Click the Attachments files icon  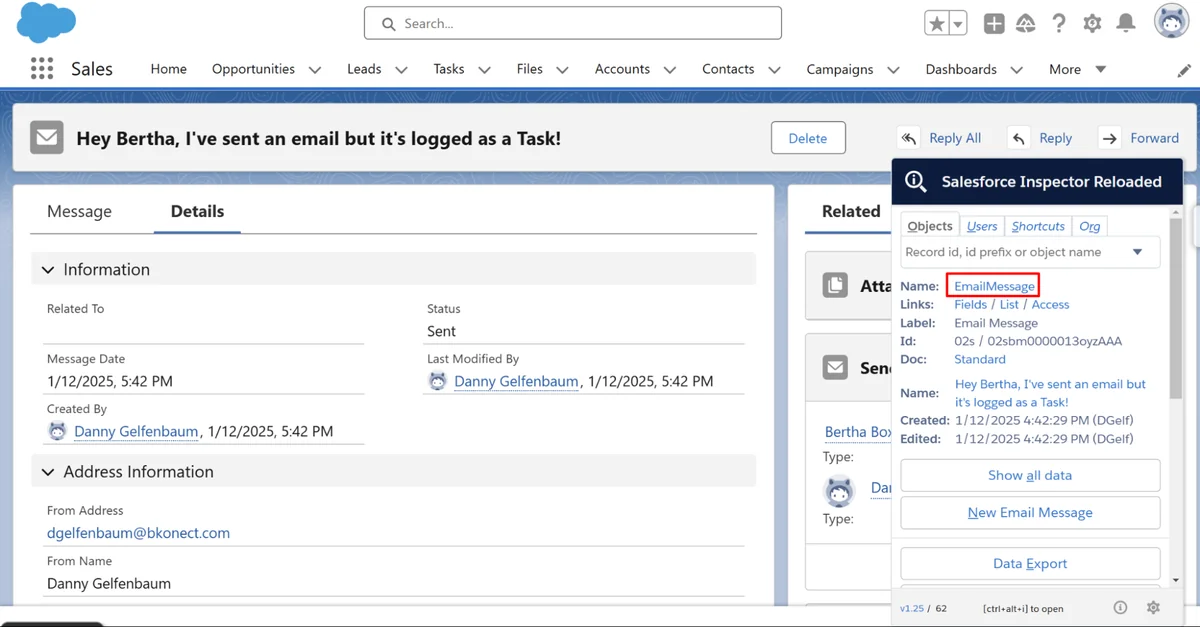(835, 285)
